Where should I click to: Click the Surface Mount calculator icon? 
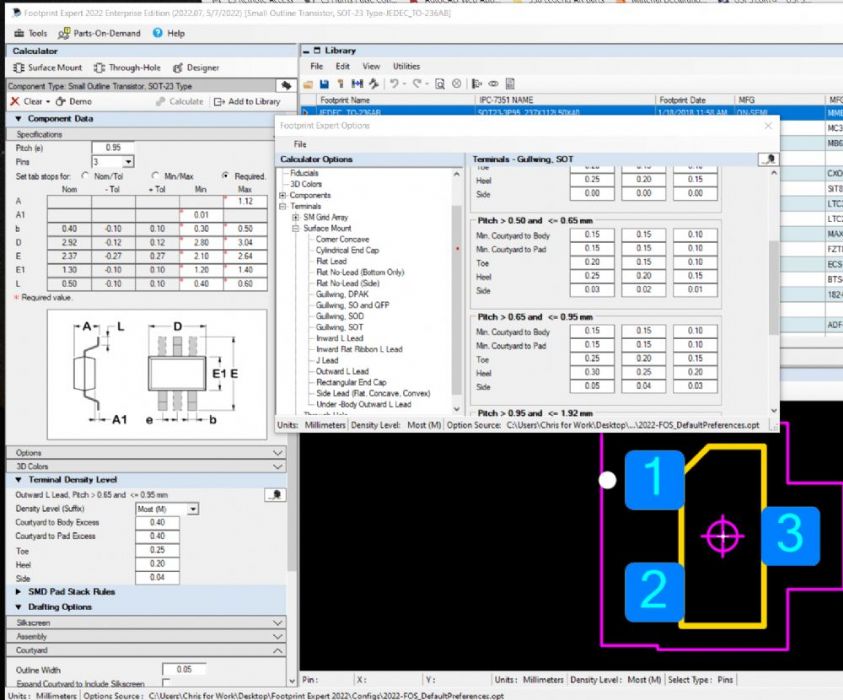(x=19, y=68)
